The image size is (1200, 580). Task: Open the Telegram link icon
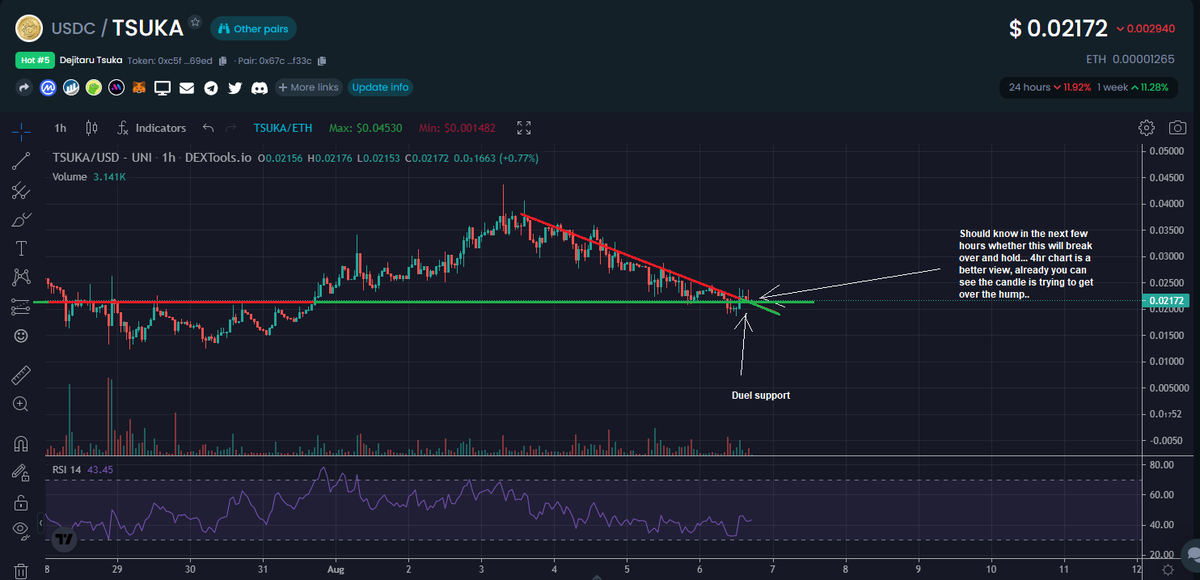point(211,88)
